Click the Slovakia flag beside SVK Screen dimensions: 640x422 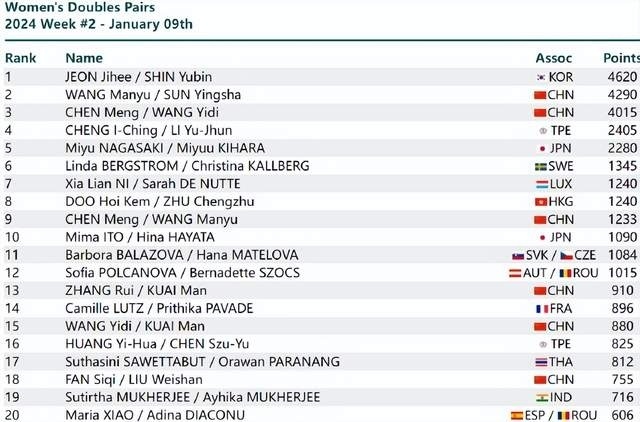point(518,256)
